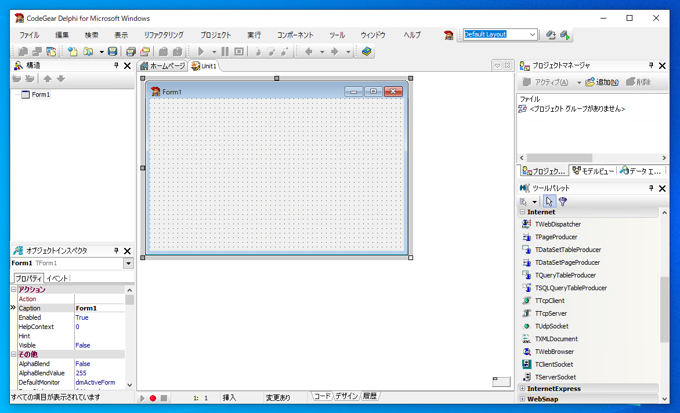Click the Run play arrow icon

[x=201, y=52]
